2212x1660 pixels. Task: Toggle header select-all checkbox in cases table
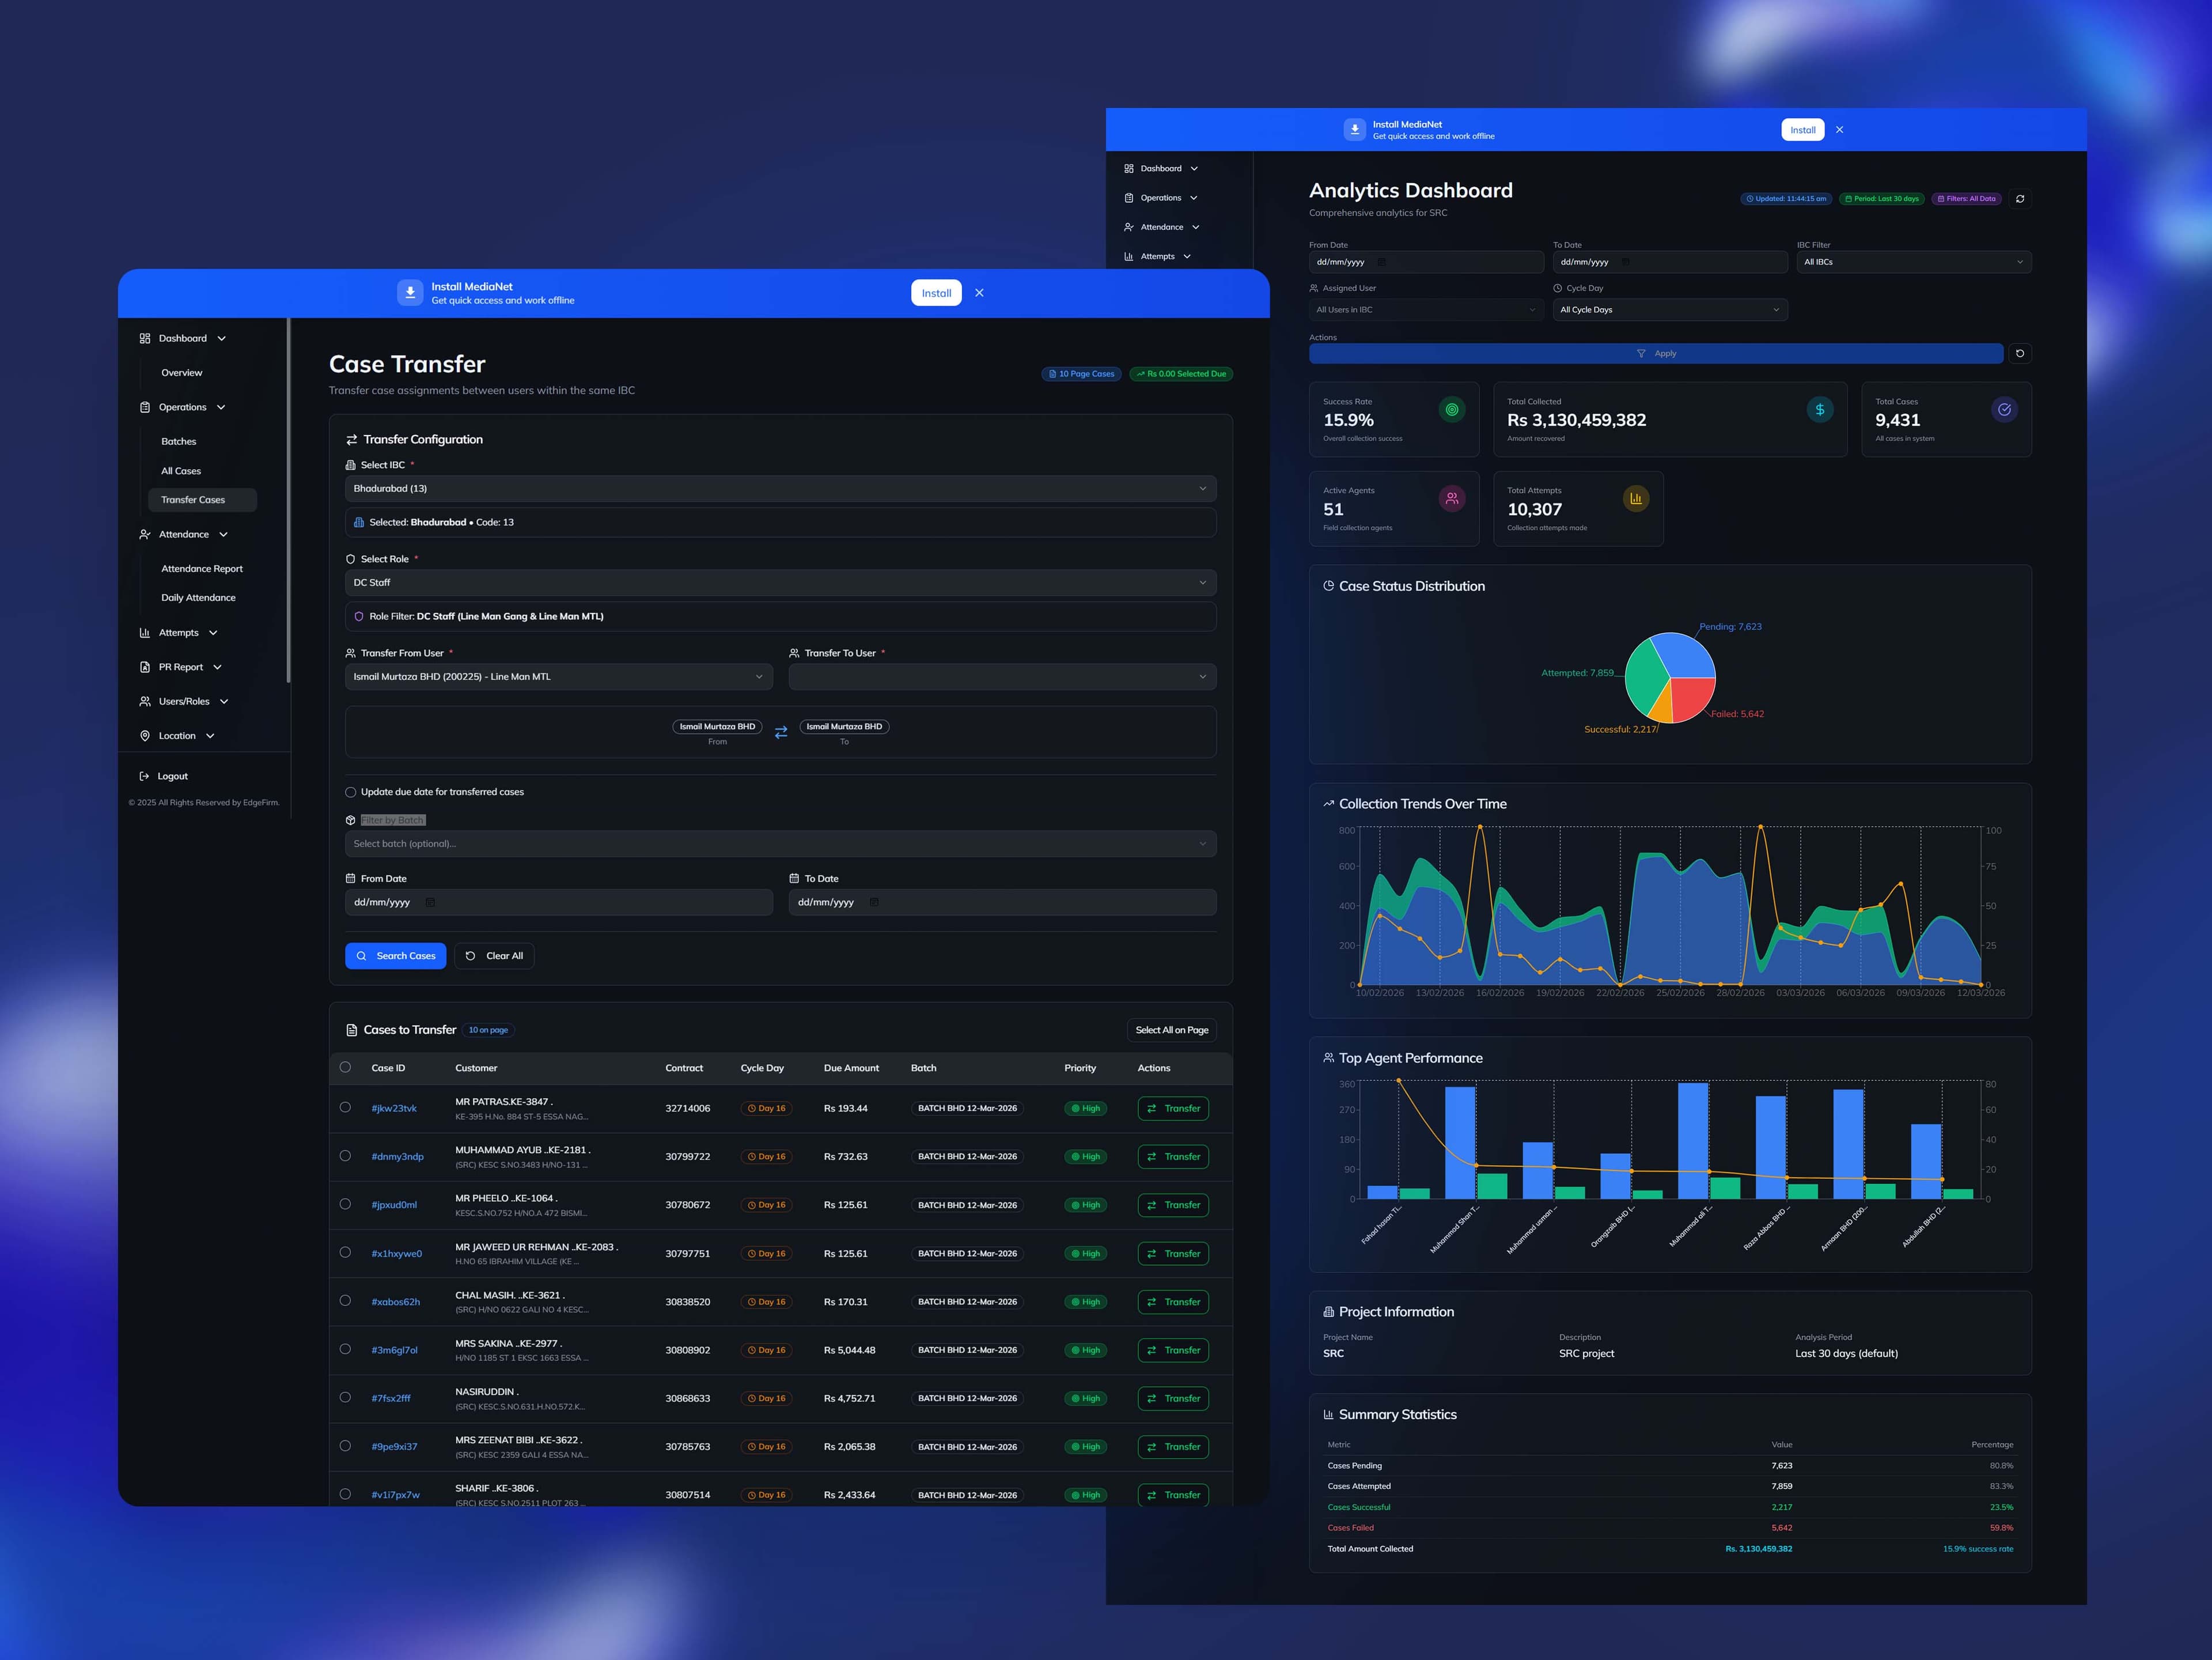(x=345, y=1067)
